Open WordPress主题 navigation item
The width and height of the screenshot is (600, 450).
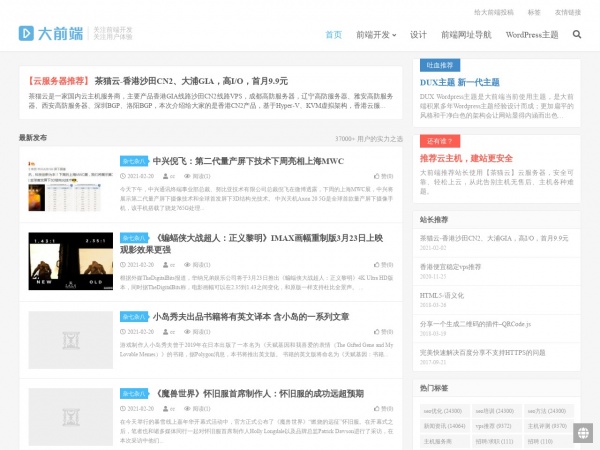[532, 35]
